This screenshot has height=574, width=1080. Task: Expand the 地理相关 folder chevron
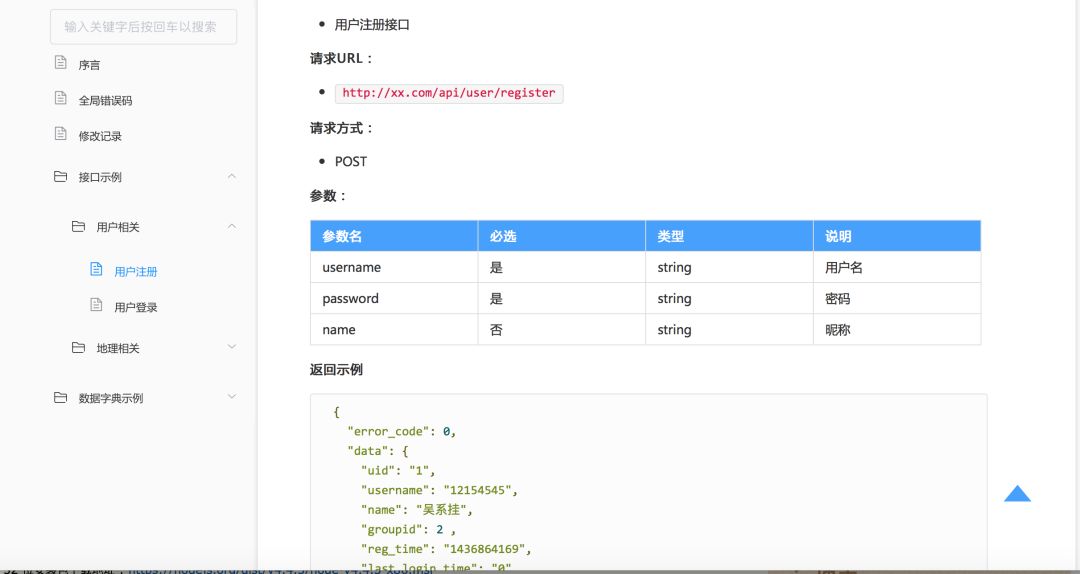click(232, 347)
